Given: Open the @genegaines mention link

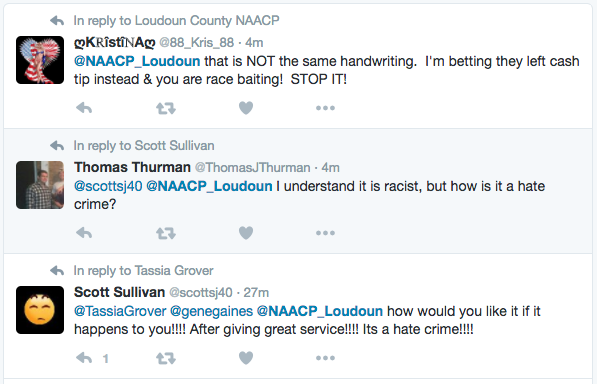Looking at the screenshot, I should click(x=211, y=311).
